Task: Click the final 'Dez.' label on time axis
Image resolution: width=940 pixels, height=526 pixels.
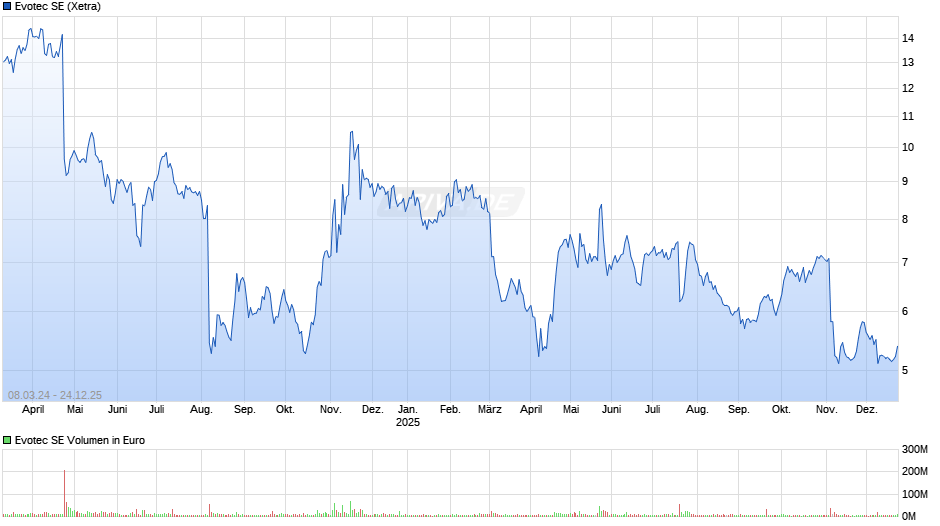Action: (866, 410)
